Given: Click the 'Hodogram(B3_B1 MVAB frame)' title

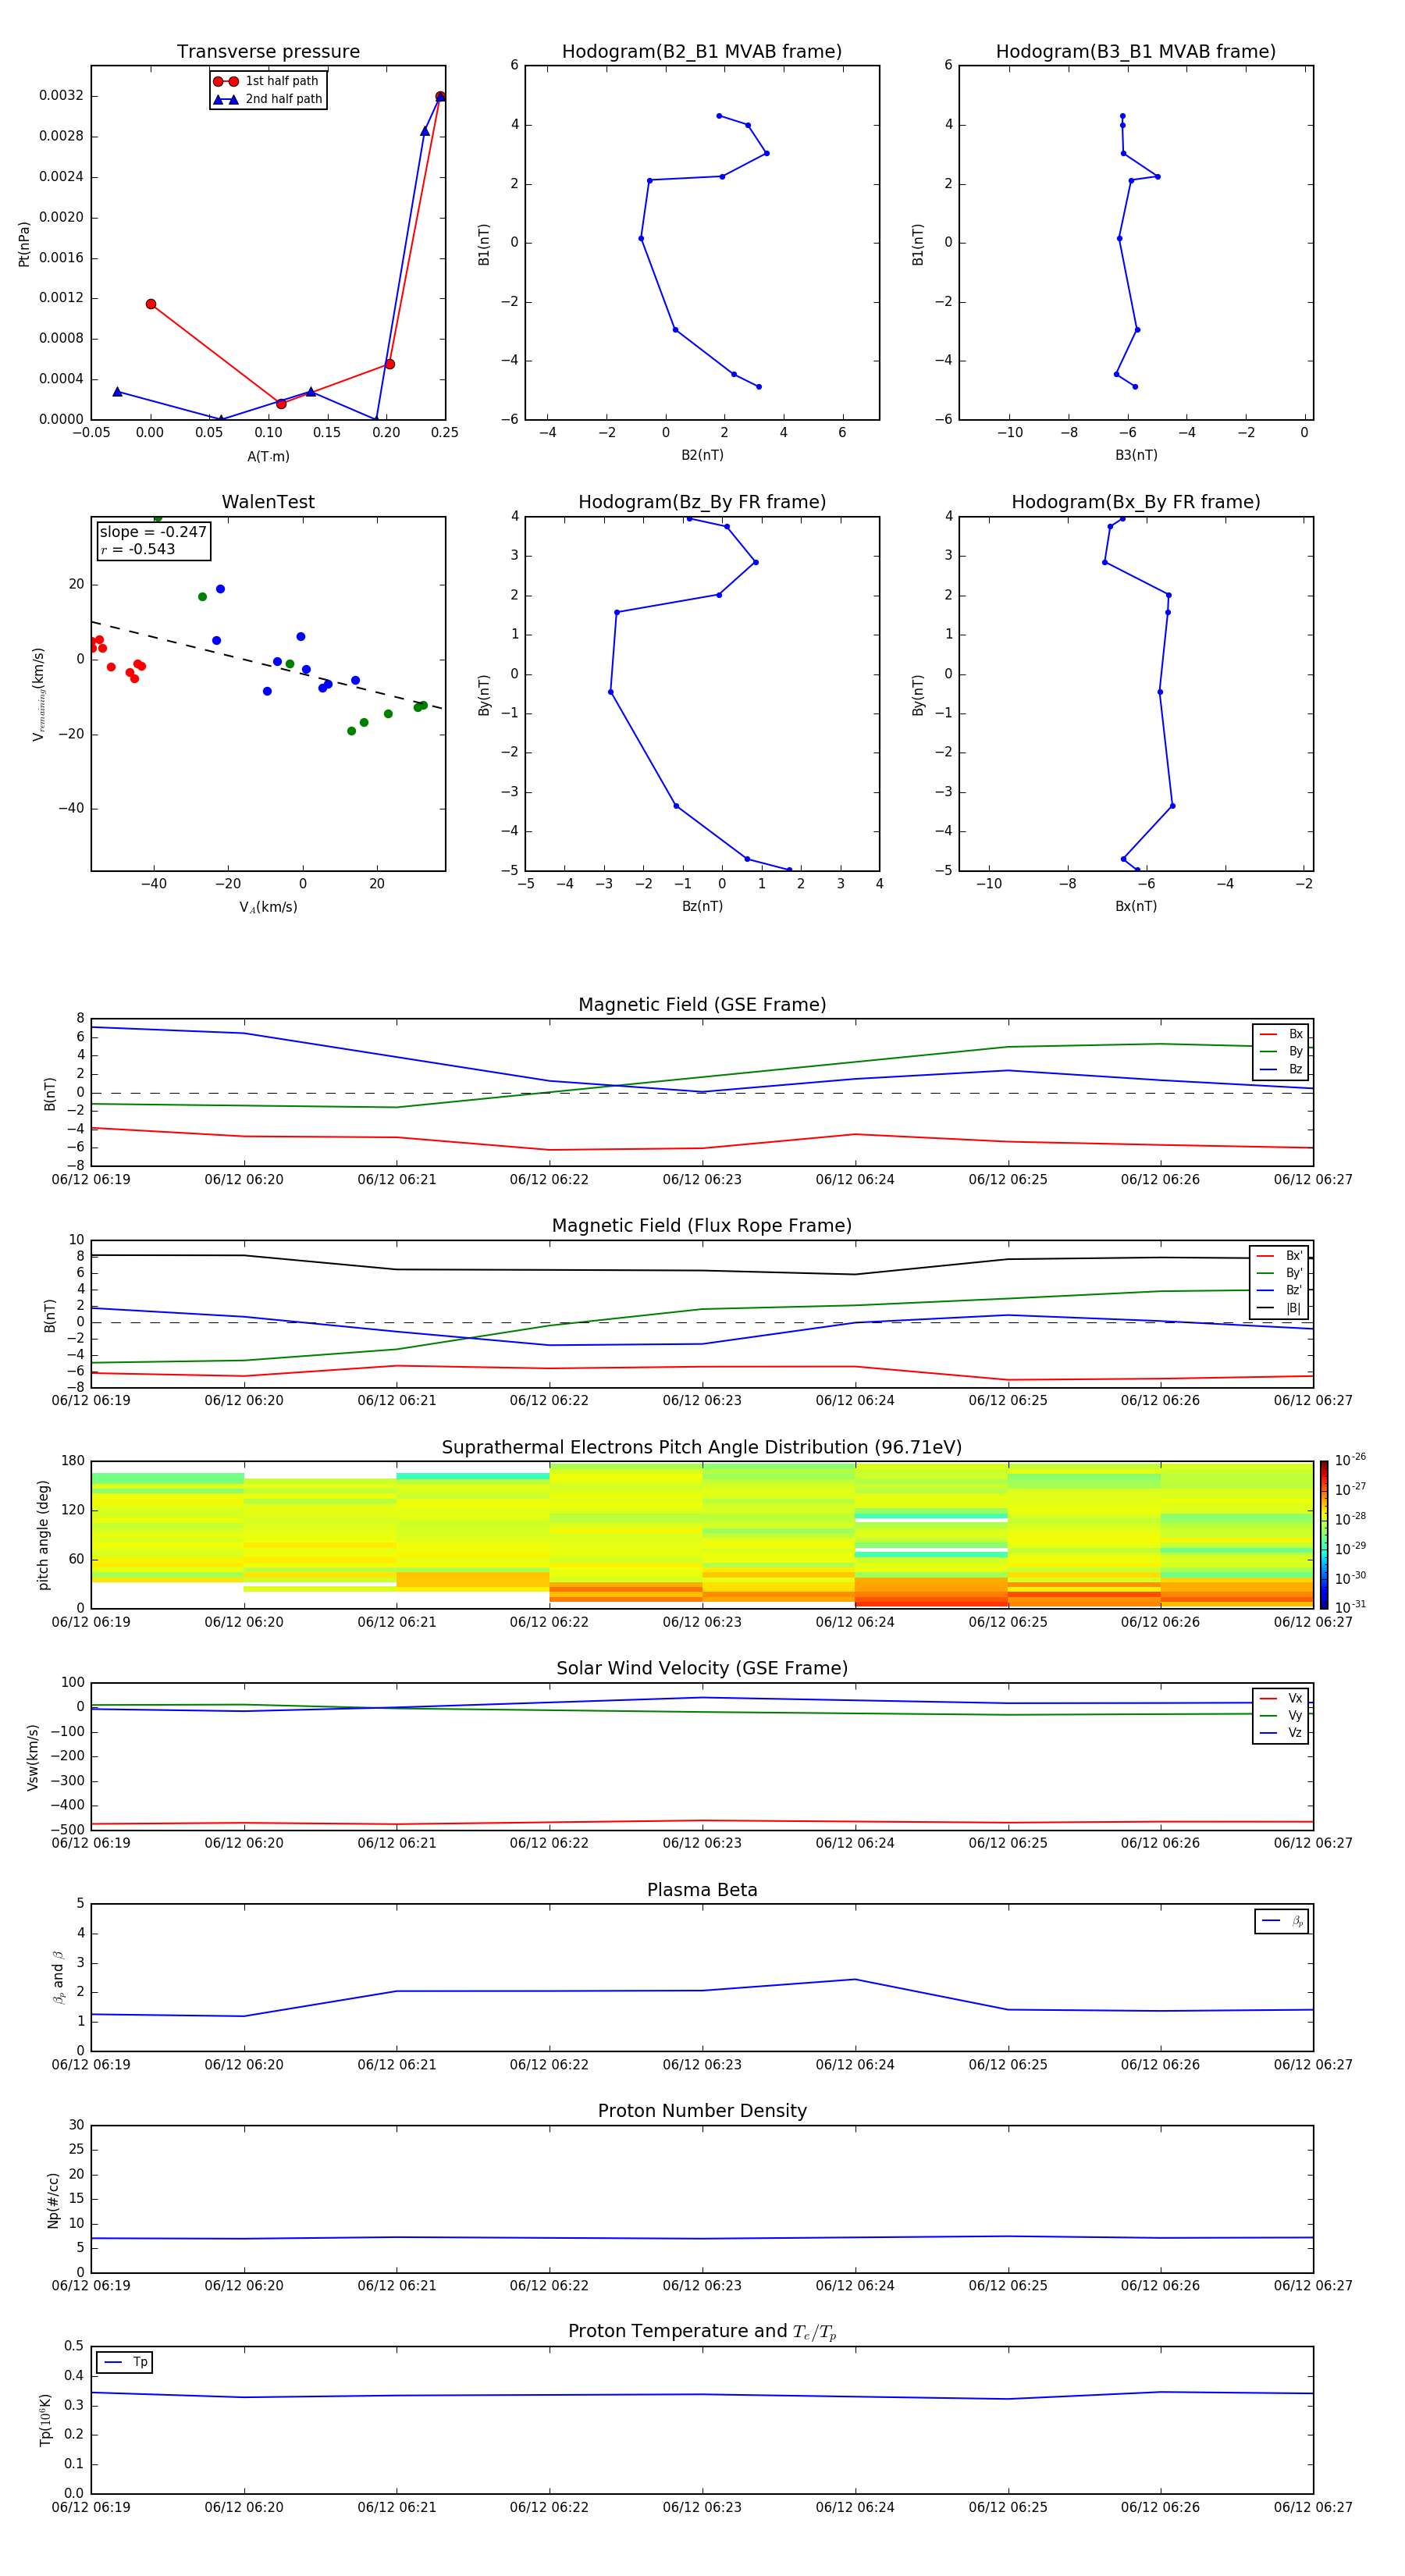Looking at the screenshot, I should click(x=1136, y=52).
